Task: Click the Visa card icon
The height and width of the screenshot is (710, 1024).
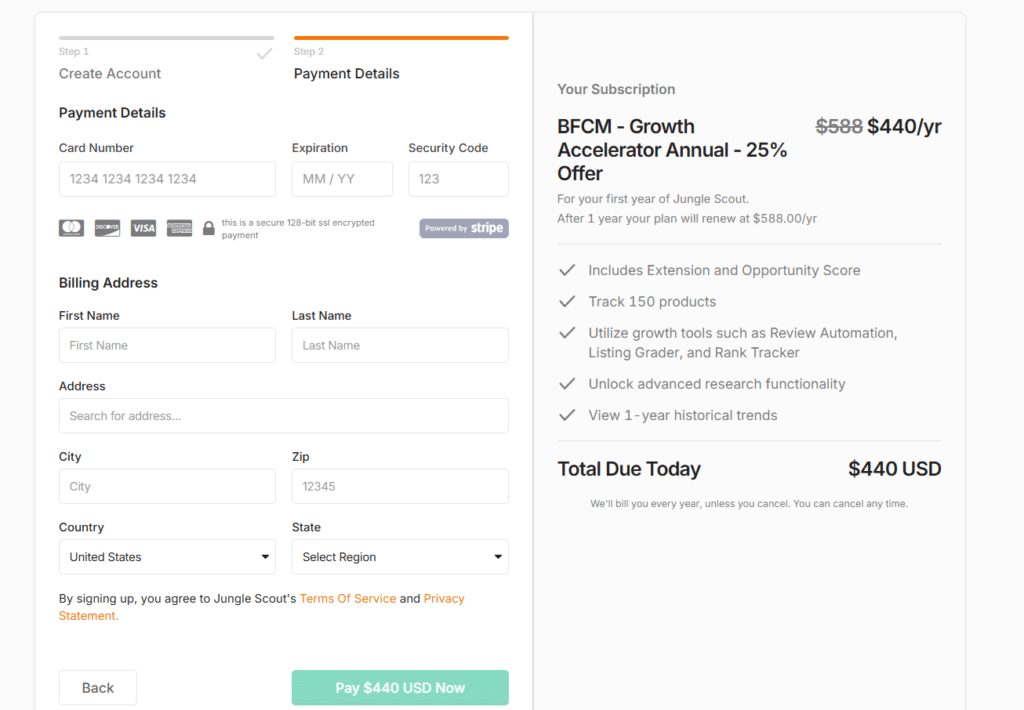Action: click(143, 228)
